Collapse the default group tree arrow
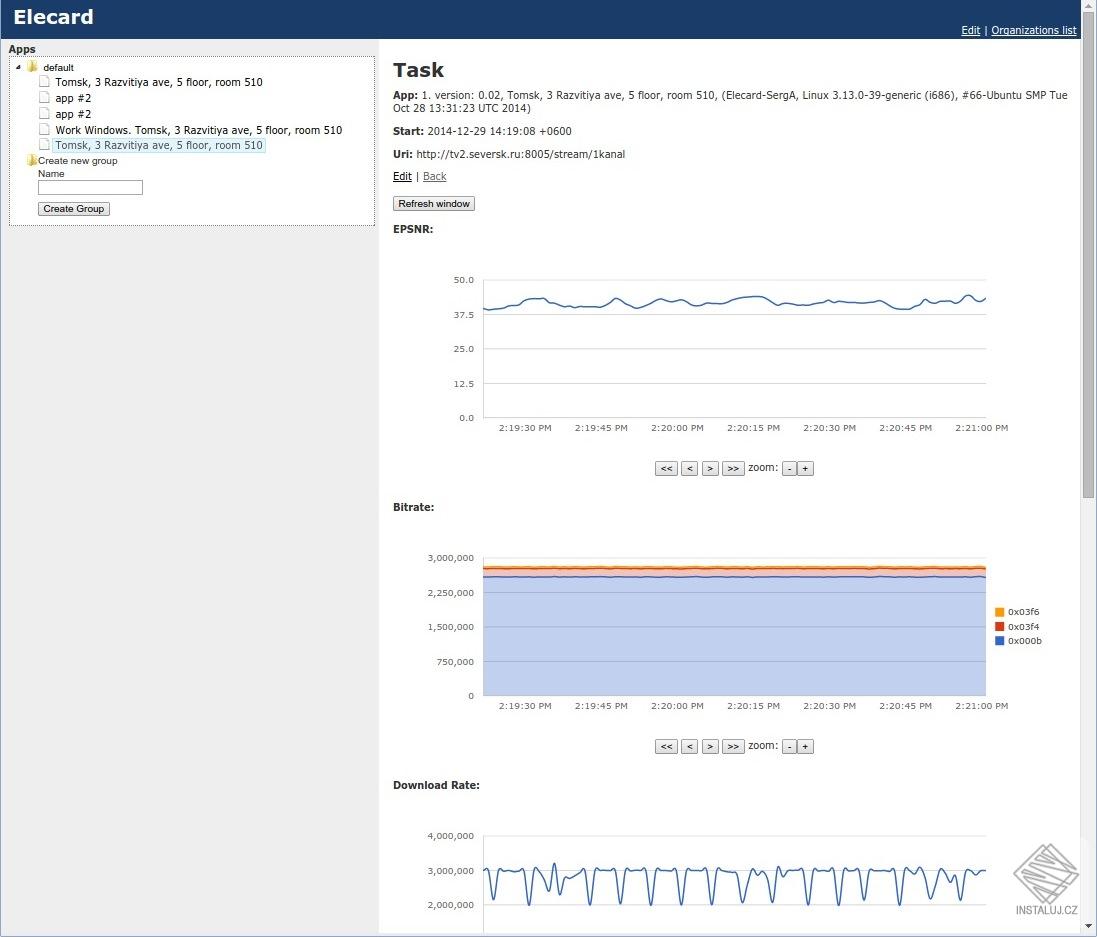The height and width of the screenshot is (937, 1097). (x=19, y=67)
